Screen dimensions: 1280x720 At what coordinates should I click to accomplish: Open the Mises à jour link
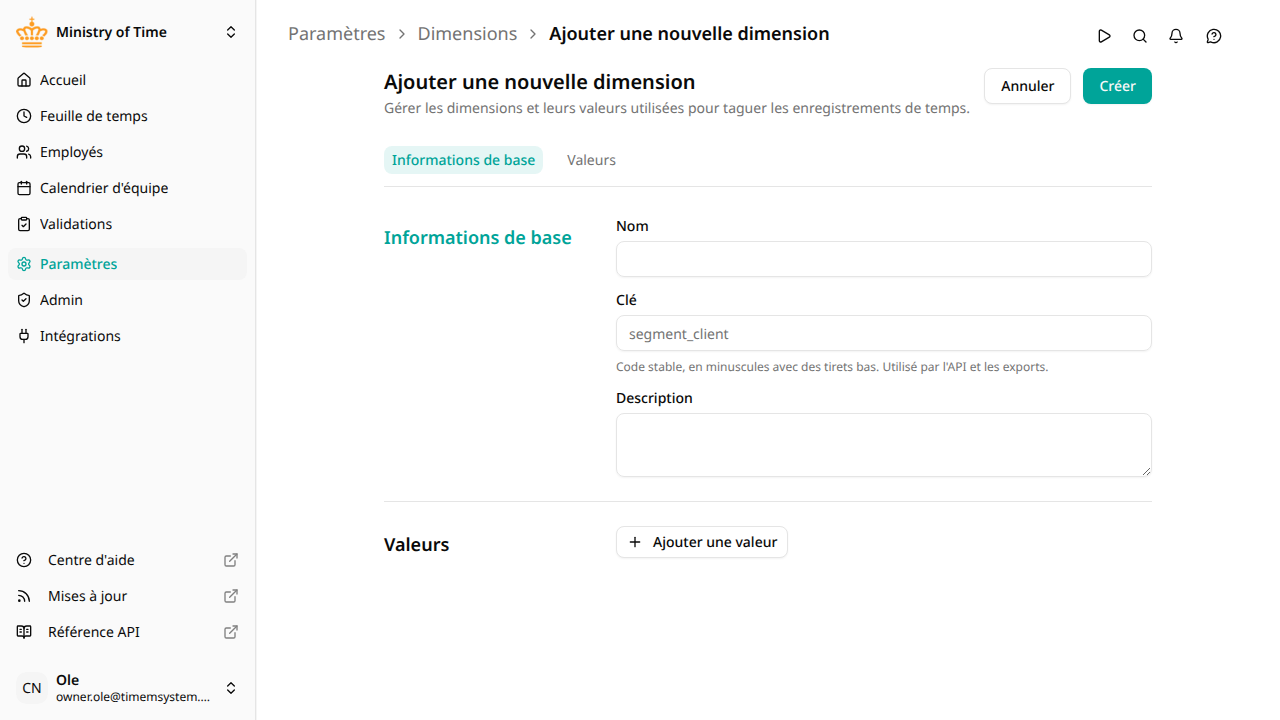pyautogui.click(x=127, y=596)
